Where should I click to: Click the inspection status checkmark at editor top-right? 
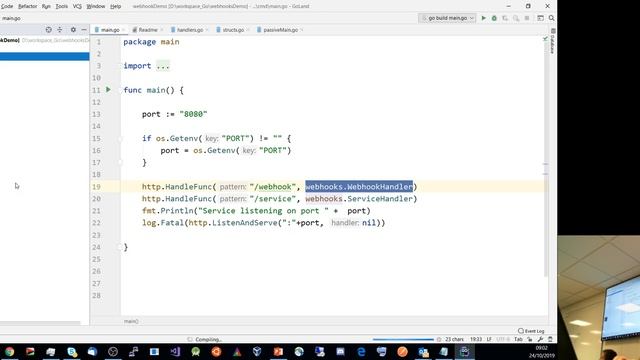tap(545, 39)
